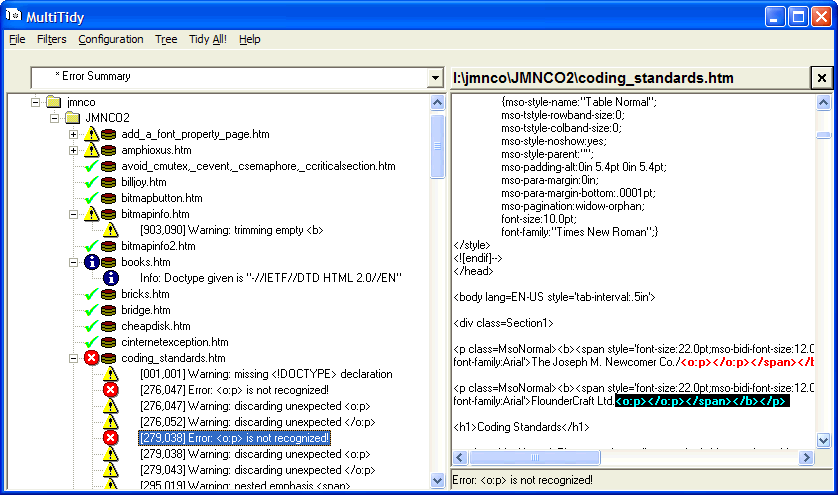Click warning icon of add_a_font_property_page.htm
The width and height of the screenshot is (838, 495).
point(91,134)
